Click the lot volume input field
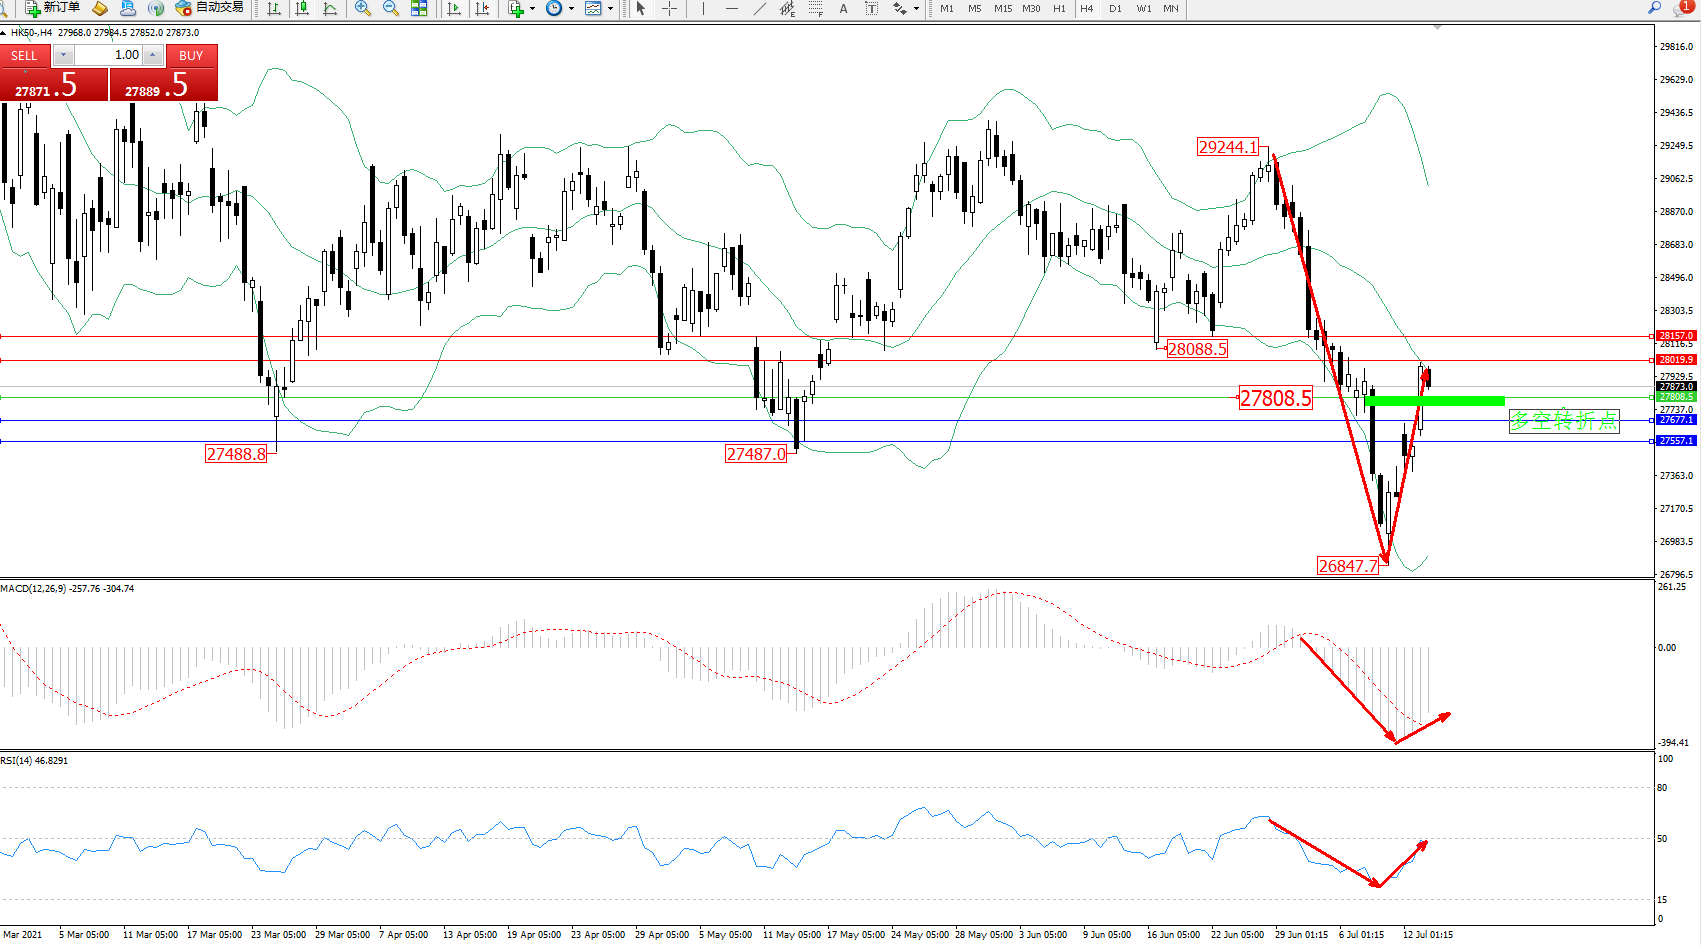The image size is (1701, 945). point(108,55)
